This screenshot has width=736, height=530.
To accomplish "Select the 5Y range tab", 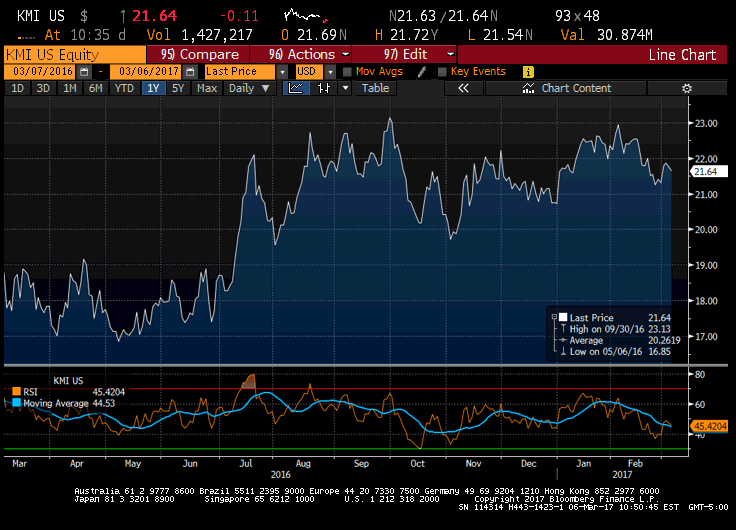I will pyautogui.click(x=178, y=88).
